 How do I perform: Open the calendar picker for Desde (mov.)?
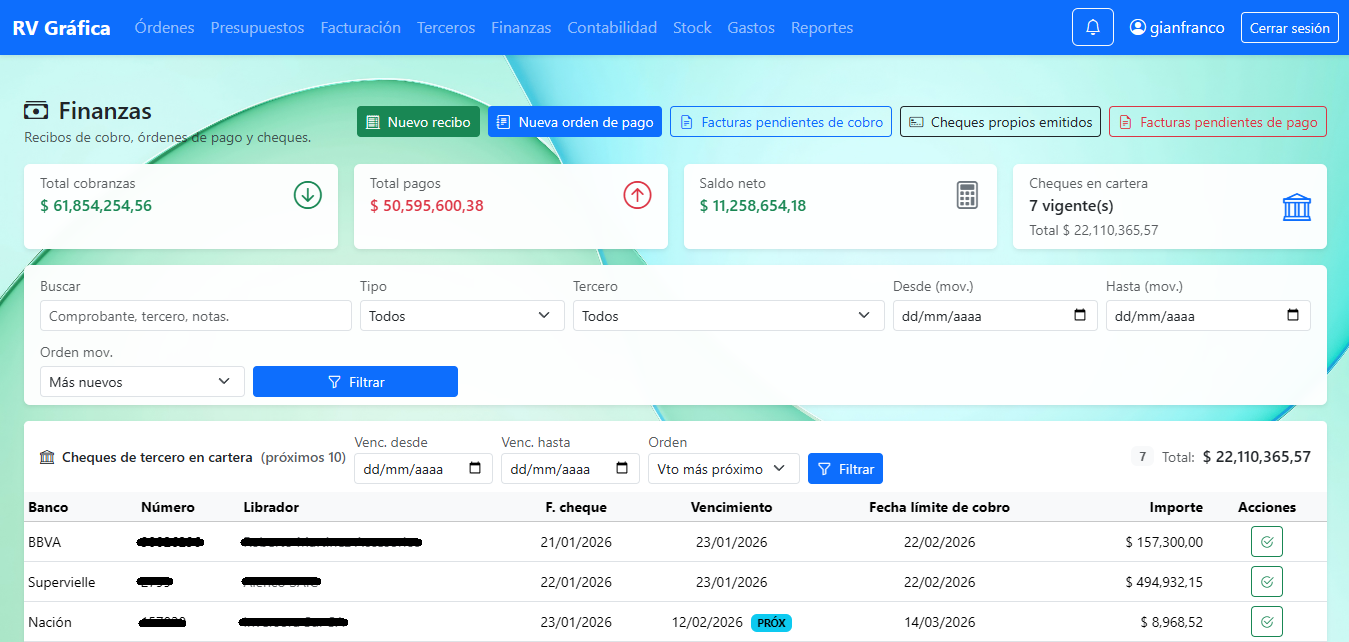(1081, 315)
